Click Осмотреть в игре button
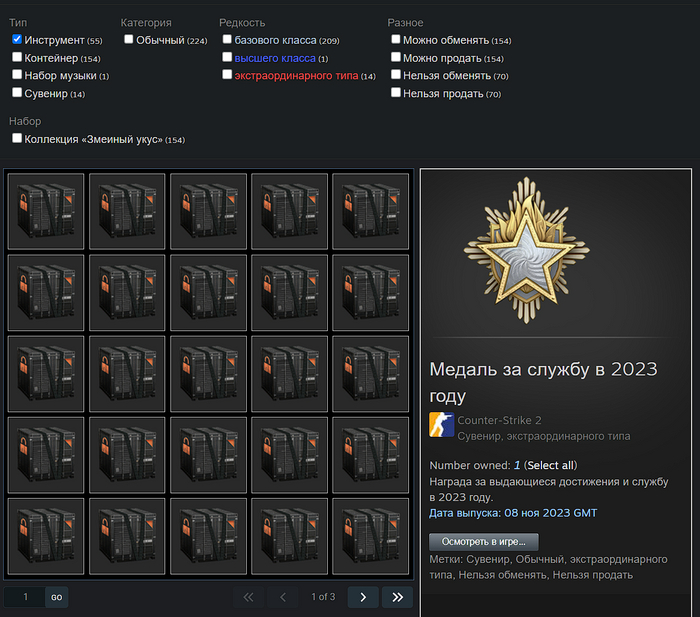Image resolution: width=700 pixels, height=617 pixels. pyautogui.click(x=483, y=542)
